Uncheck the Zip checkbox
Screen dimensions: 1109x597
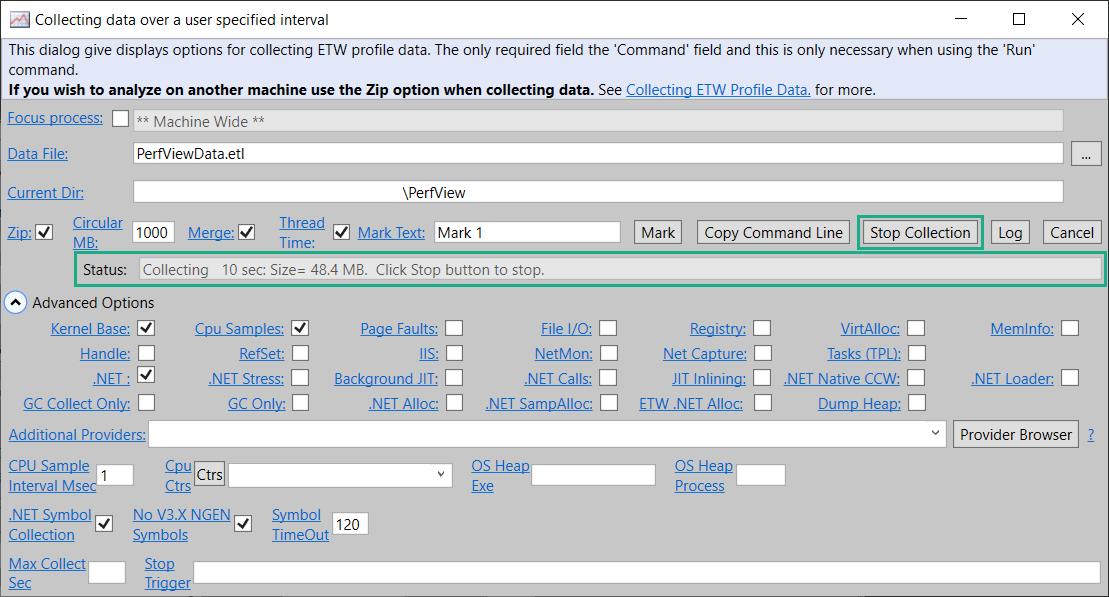[x=44, y=233]
